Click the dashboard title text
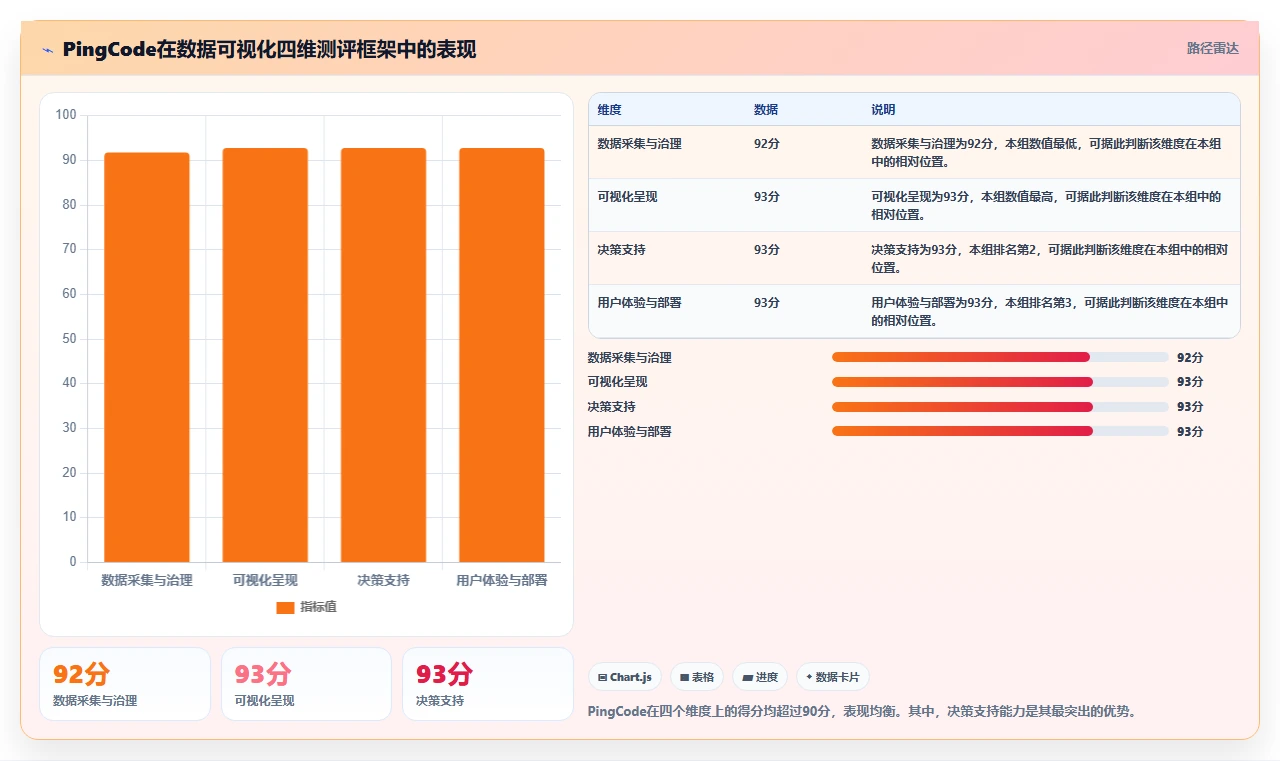The image size is (1280, 761). [x=269, y=49]
